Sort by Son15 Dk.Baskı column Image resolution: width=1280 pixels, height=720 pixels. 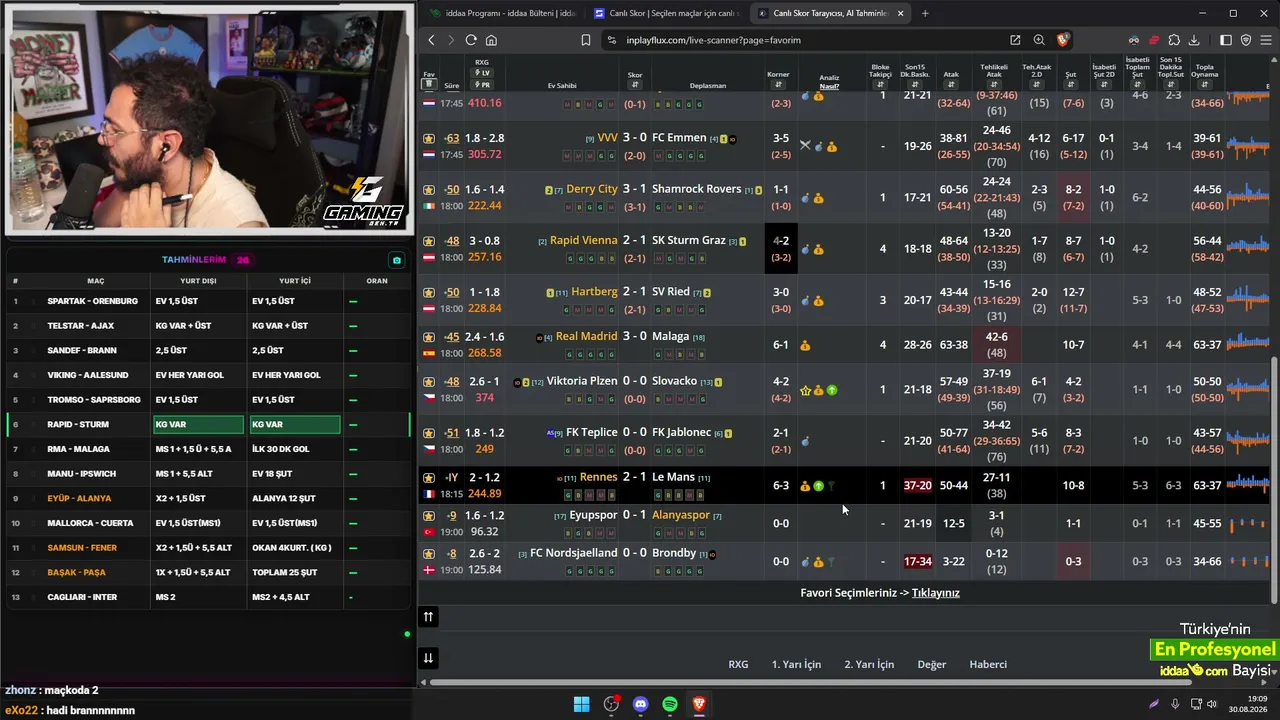[x=915, y=84]
